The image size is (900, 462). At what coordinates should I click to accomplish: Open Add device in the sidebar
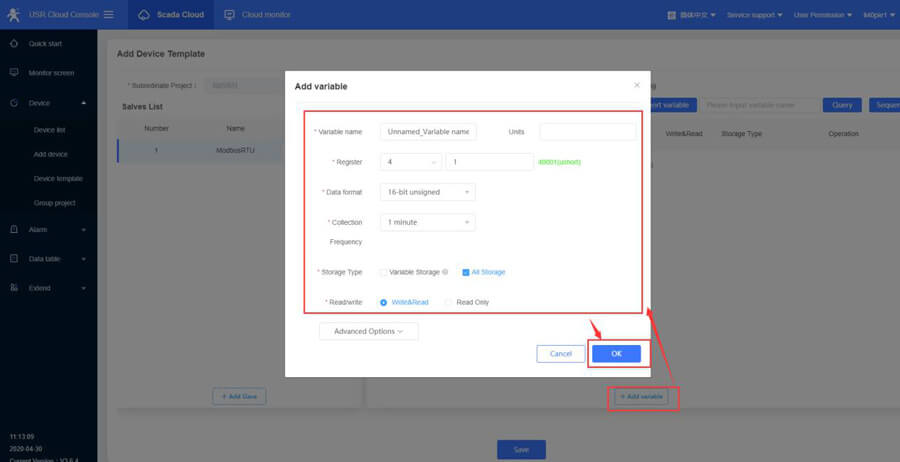51,154
